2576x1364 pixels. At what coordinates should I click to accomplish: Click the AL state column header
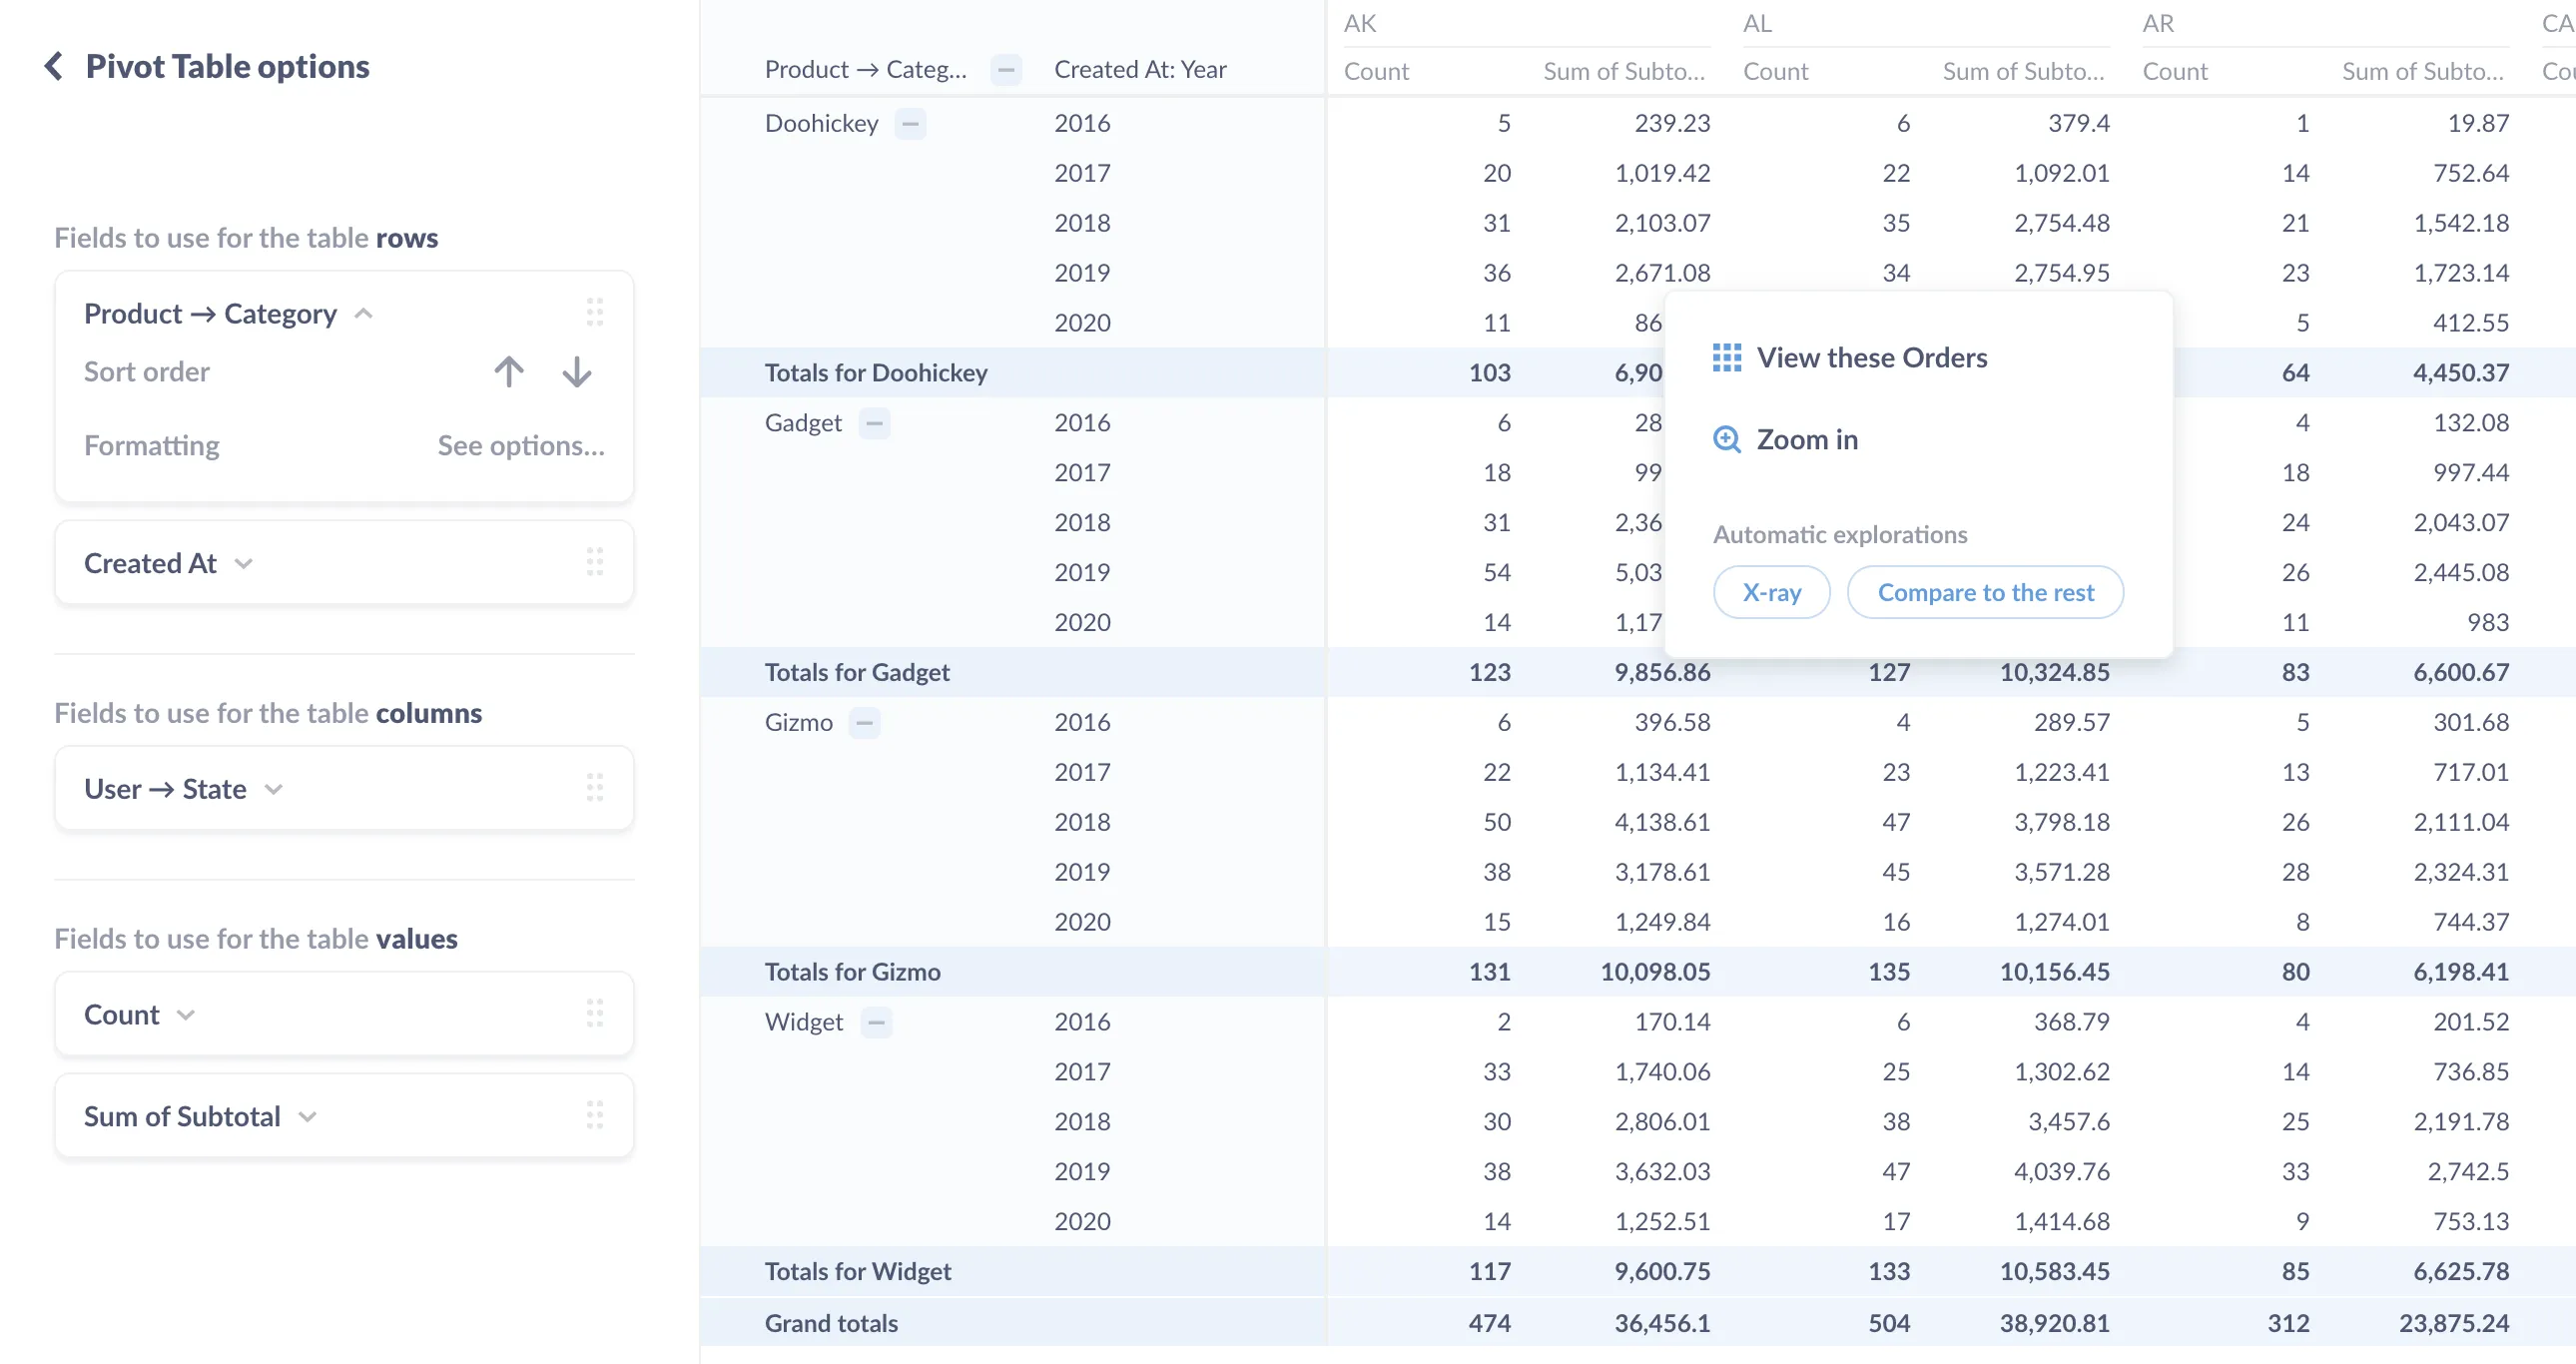click(x=1757, y=23)
